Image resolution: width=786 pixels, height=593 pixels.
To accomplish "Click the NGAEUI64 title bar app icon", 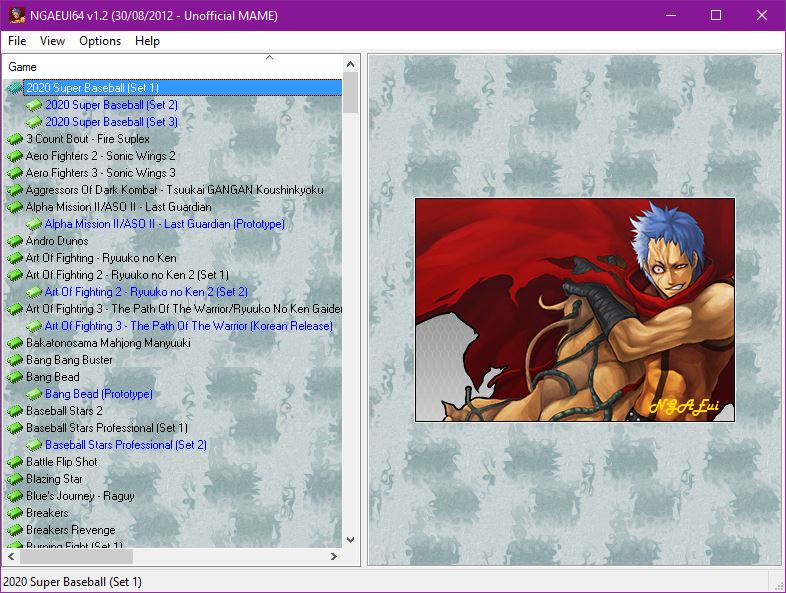I will [x=17, y=15].
